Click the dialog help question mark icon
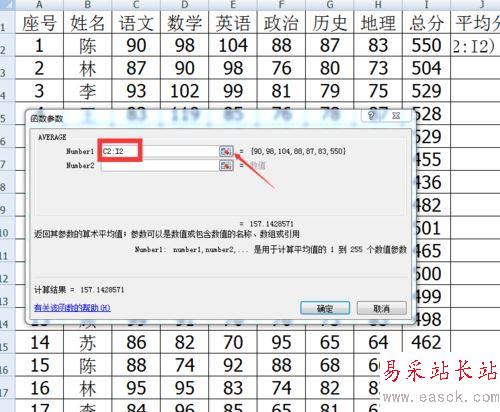Image resolution: width=500 pixels, height=412 pixels. point(371,116)
